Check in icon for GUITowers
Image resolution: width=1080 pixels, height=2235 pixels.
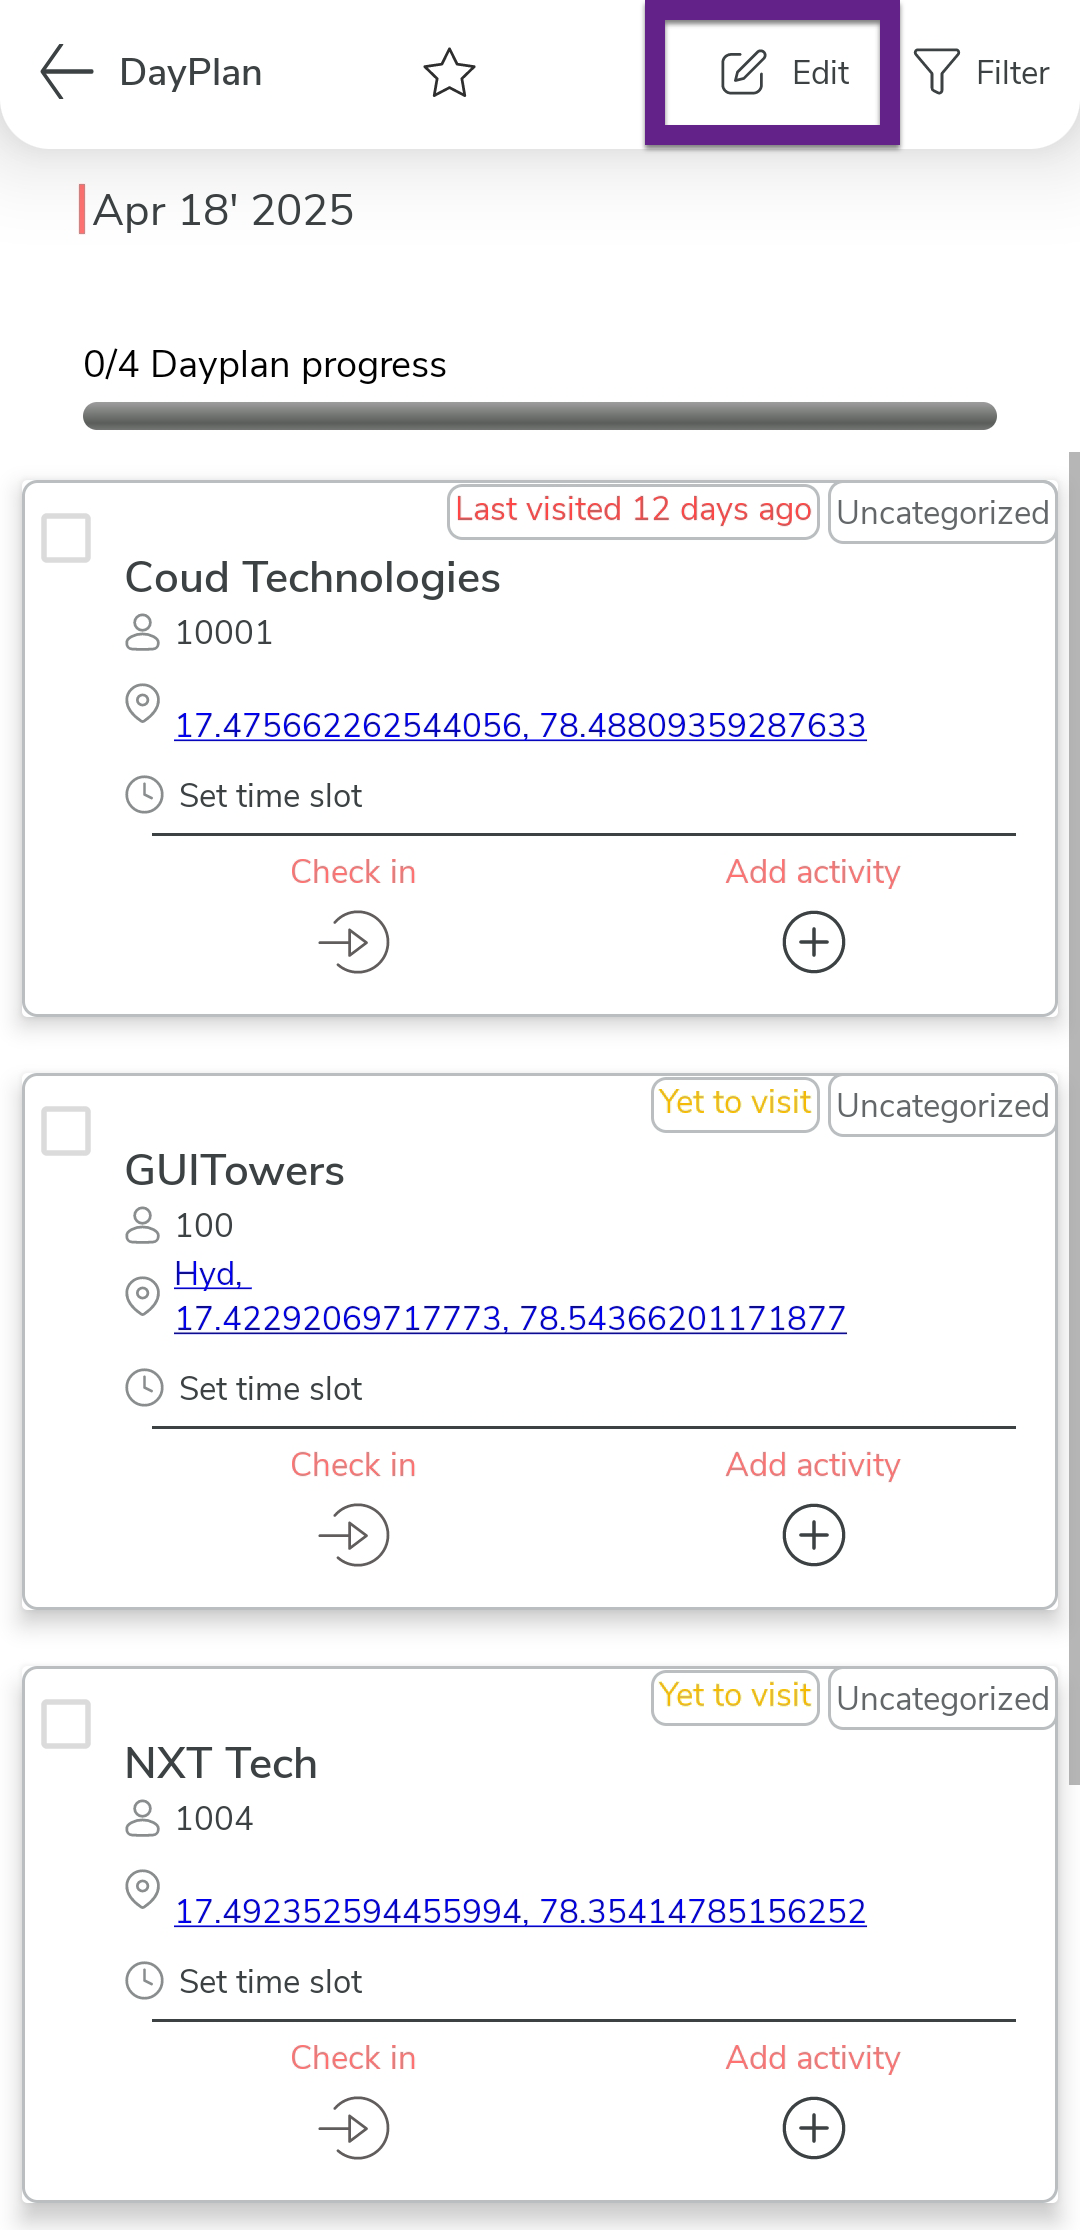coord(354,1535)
